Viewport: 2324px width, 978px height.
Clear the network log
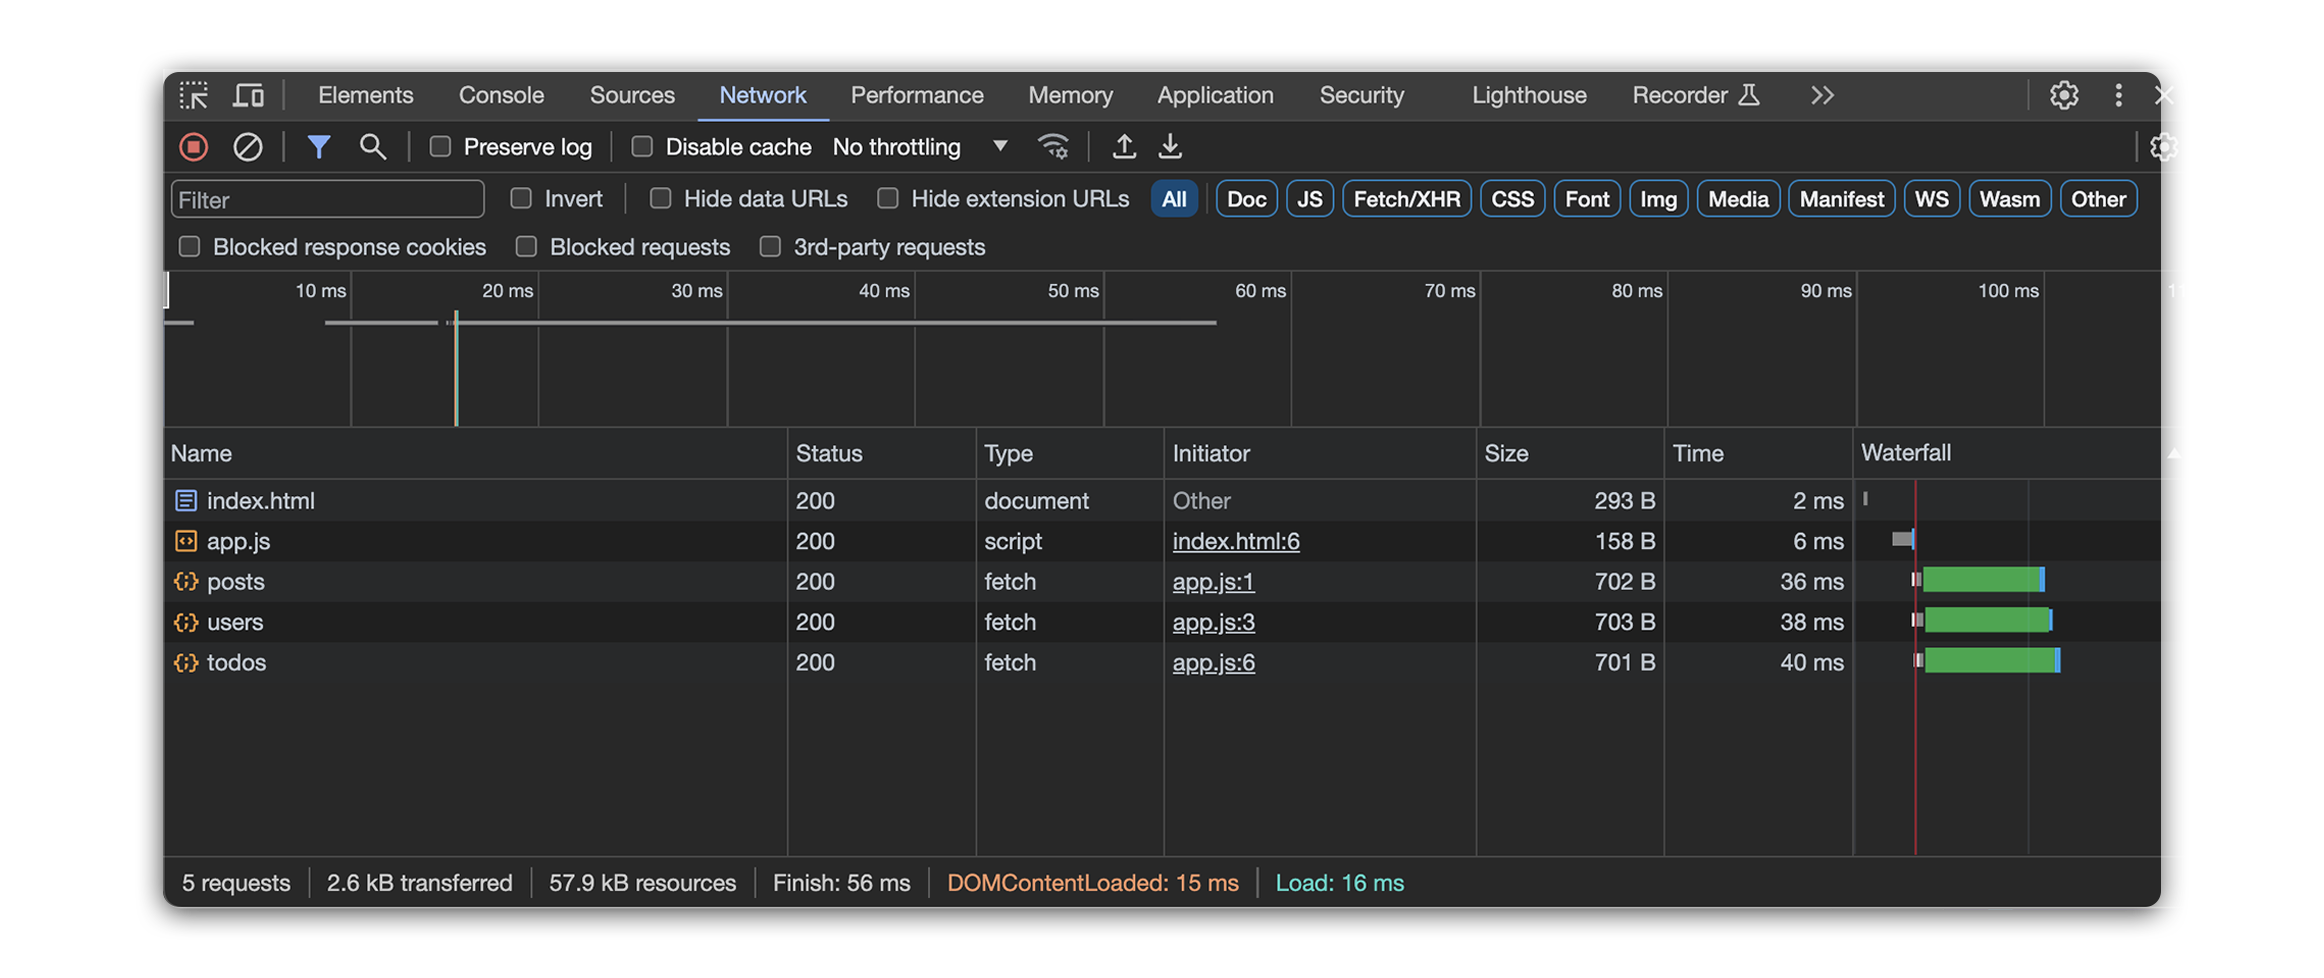247,147
